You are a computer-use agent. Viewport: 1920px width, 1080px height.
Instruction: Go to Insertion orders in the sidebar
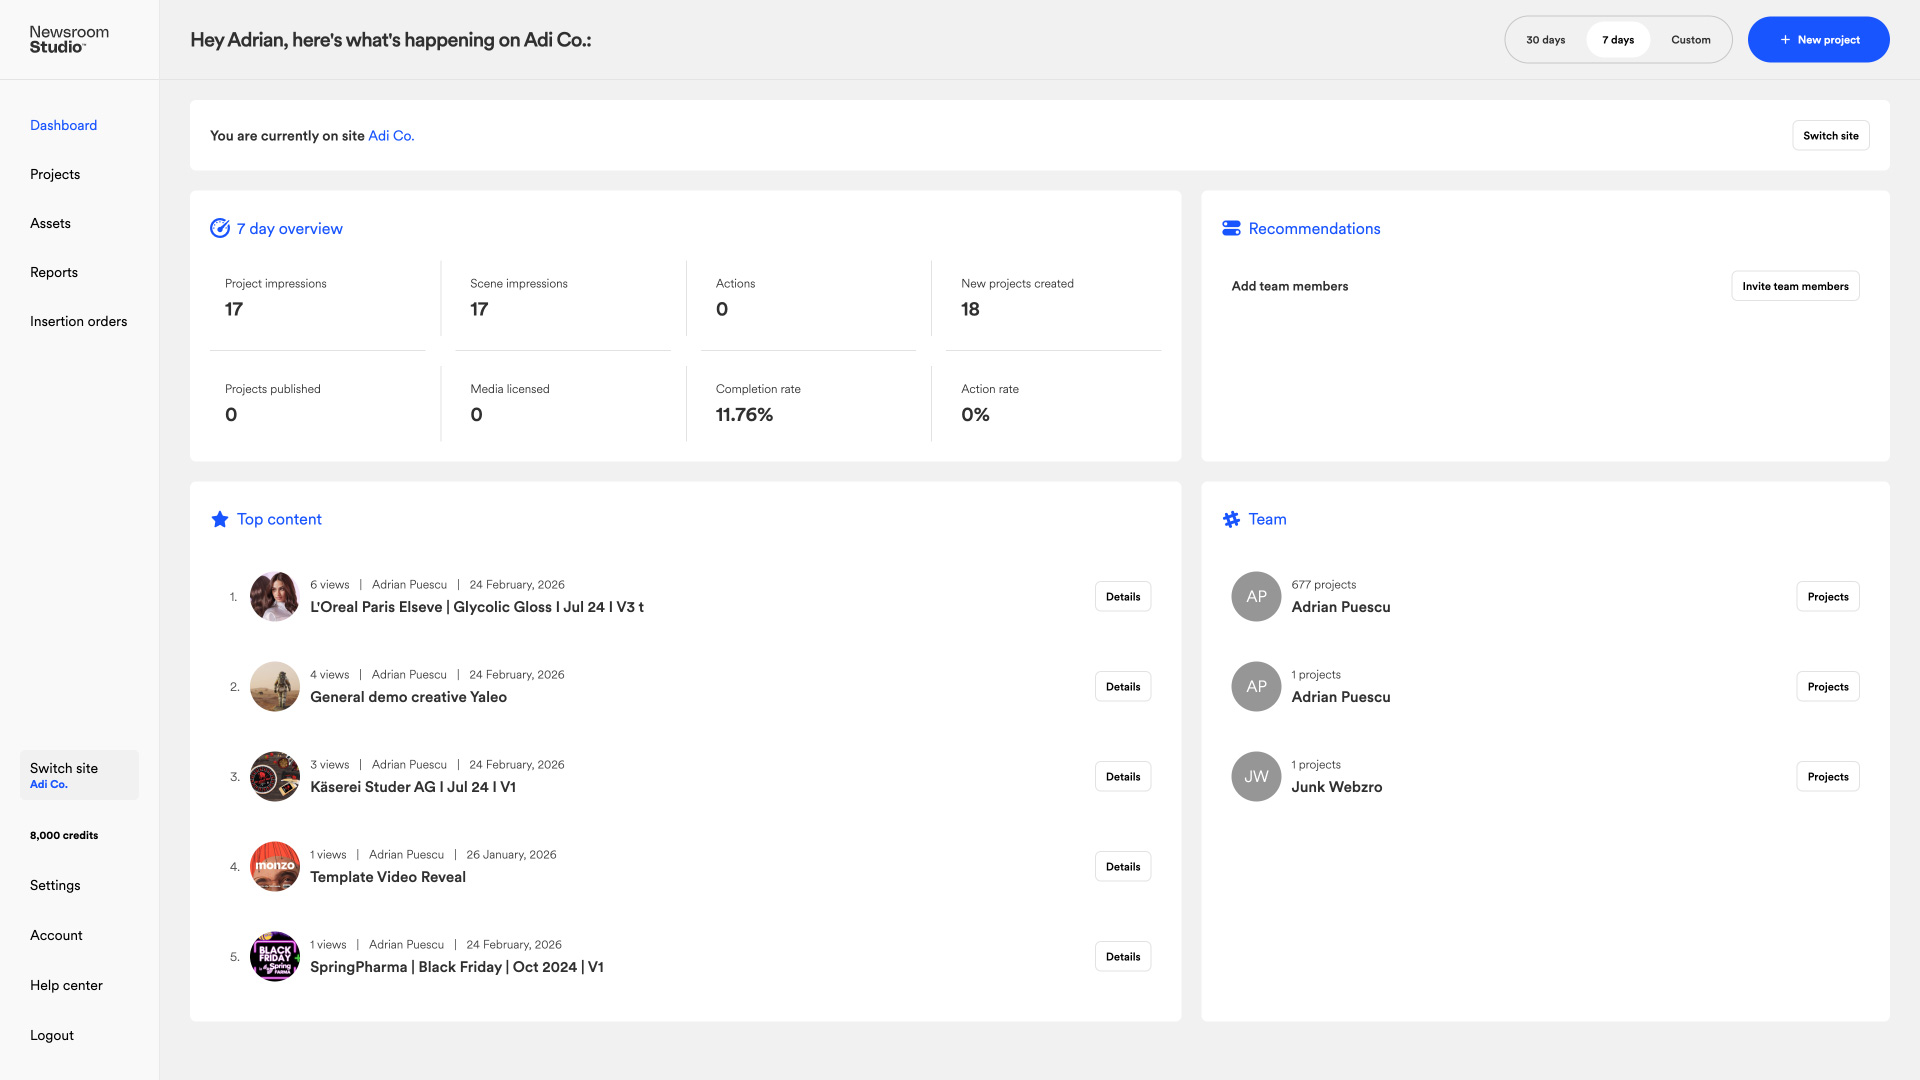[78, 321]
